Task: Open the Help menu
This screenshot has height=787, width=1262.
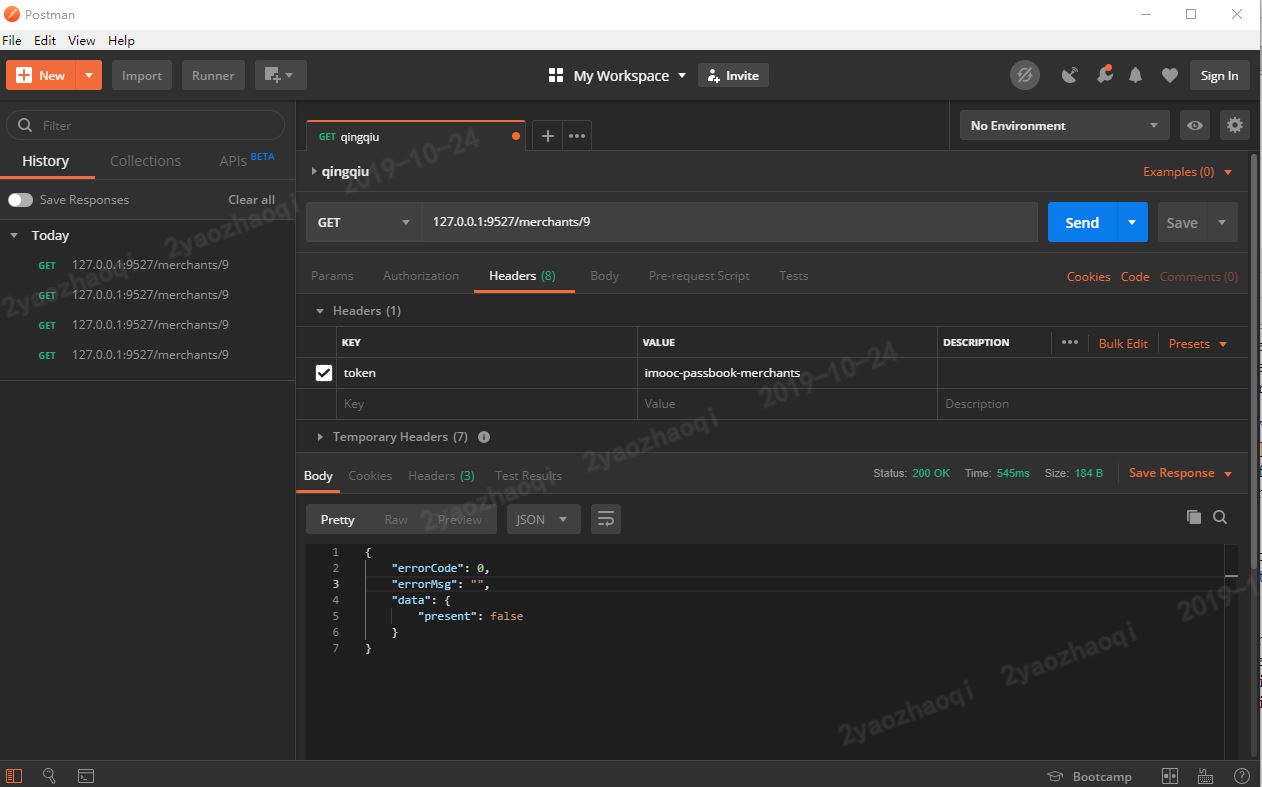Action: point(121,40)
